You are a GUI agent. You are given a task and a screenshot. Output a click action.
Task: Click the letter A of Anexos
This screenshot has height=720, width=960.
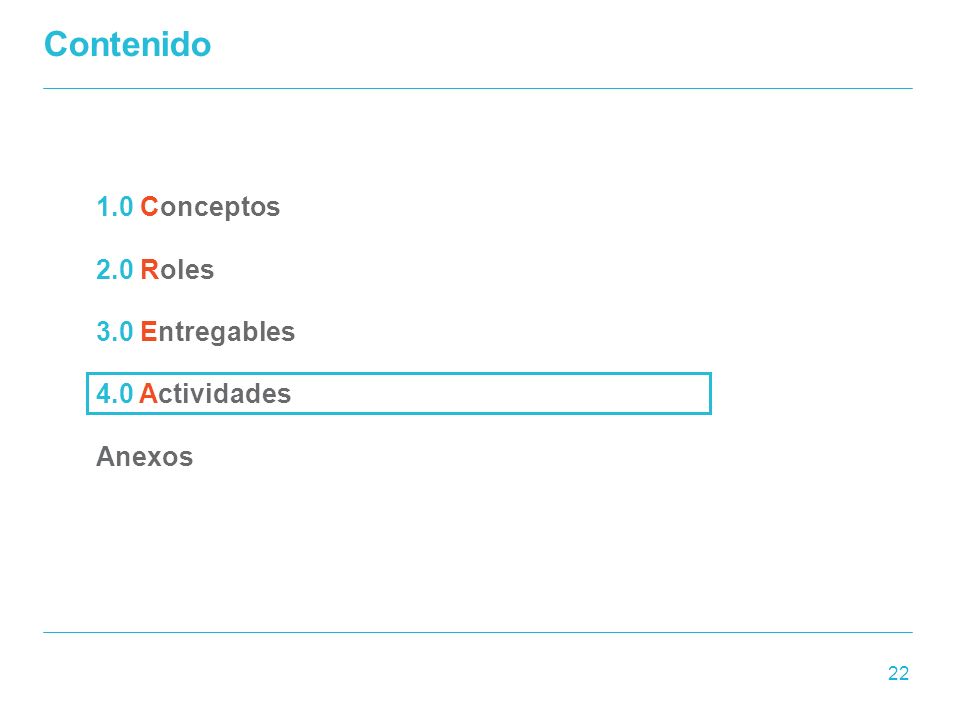click(107, 457)
